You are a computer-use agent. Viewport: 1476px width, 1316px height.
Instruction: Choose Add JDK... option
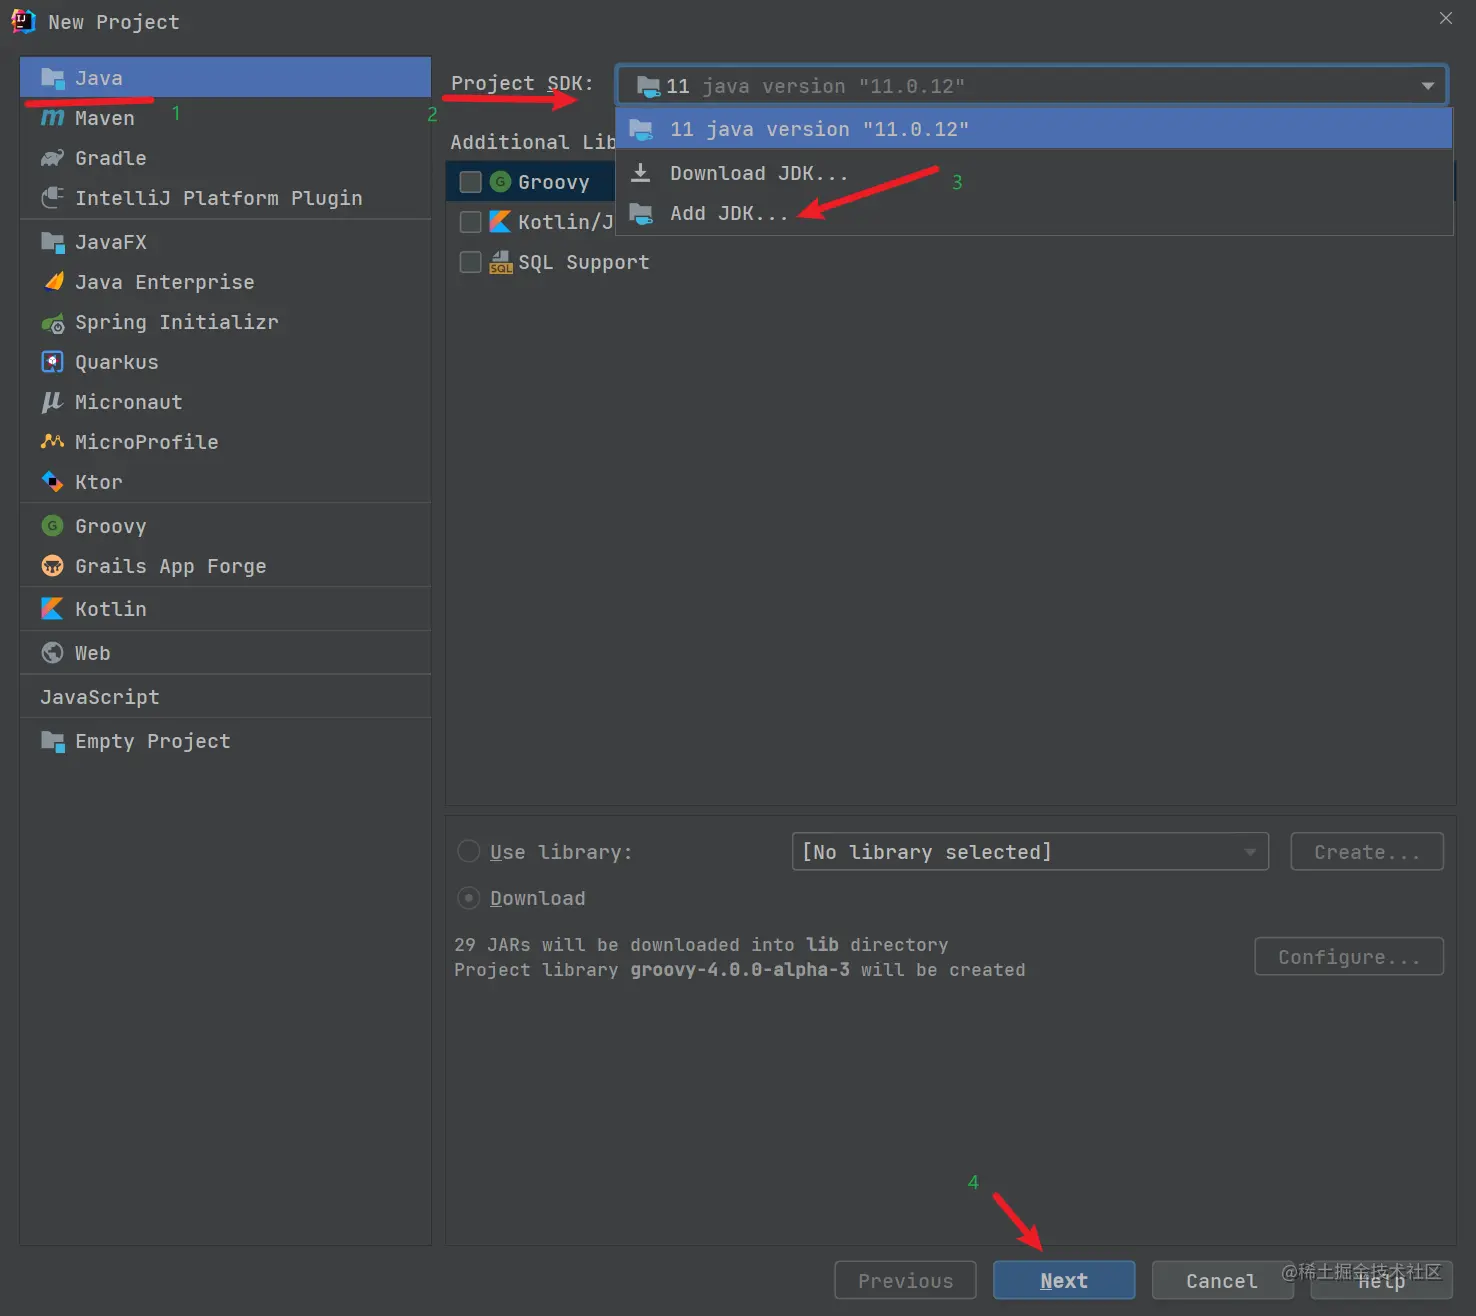tap(1034, 213)
